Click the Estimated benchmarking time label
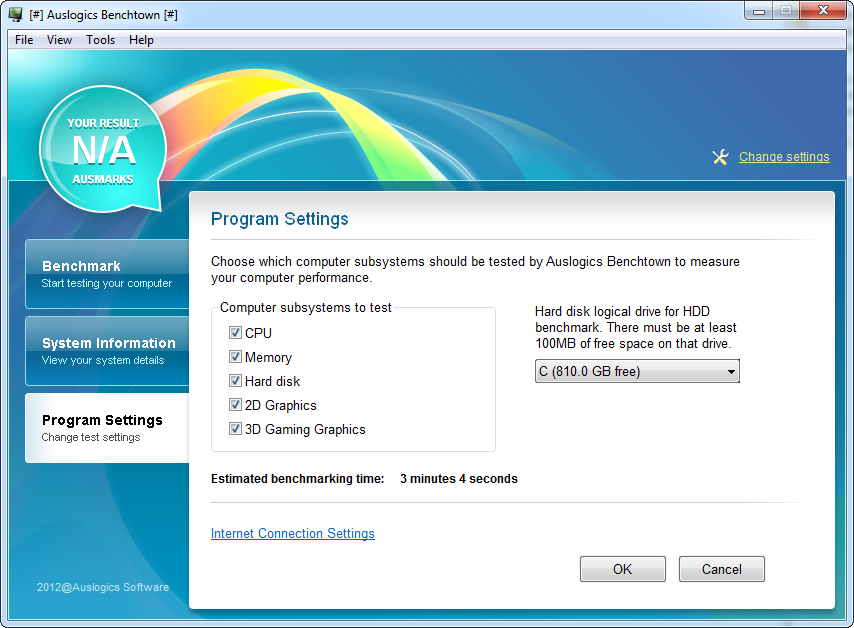The width and height of the screenshot is (854, 628). point(297,479)
